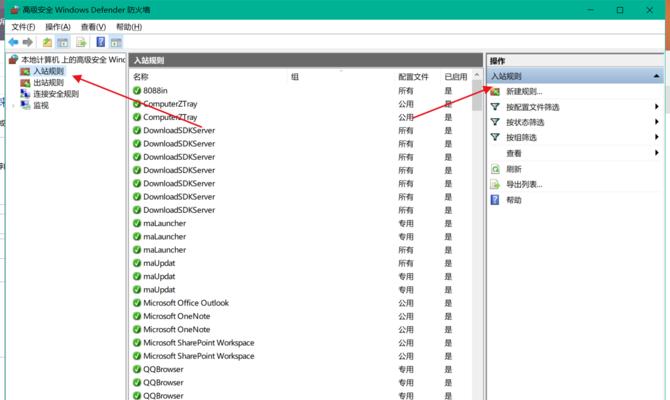670x400 pixels.
Task: Toggle the console tree pane toolbar icon
Action: (x=63, y=42)
